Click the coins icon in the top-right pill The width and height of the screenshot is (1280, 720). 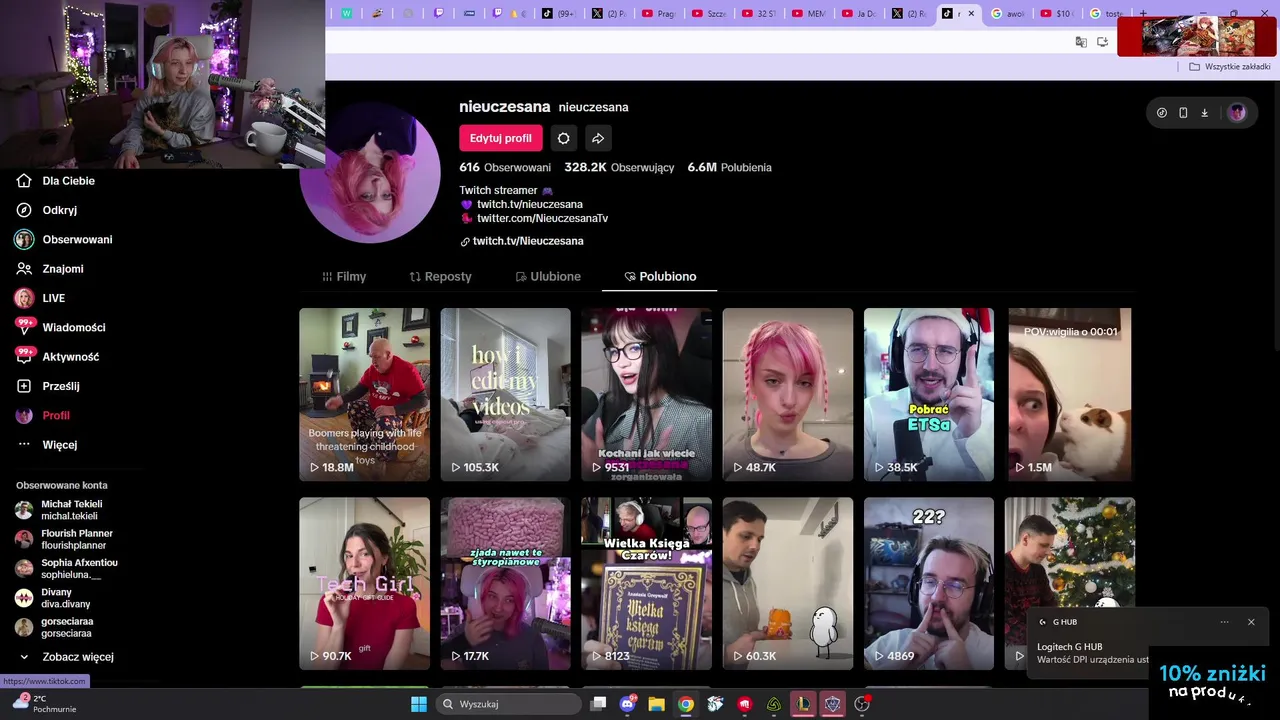point(1161,113)
